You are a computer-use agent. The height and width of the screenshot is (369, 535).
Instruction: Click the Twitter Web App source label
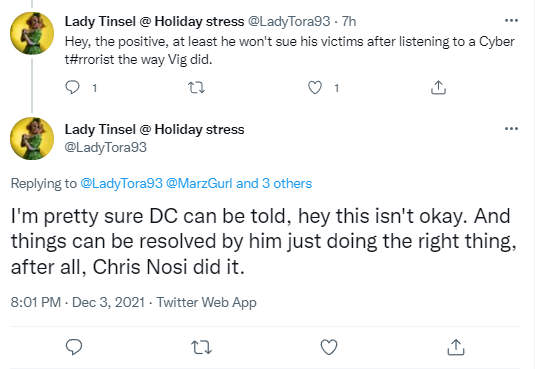click(x=206, y=302)
